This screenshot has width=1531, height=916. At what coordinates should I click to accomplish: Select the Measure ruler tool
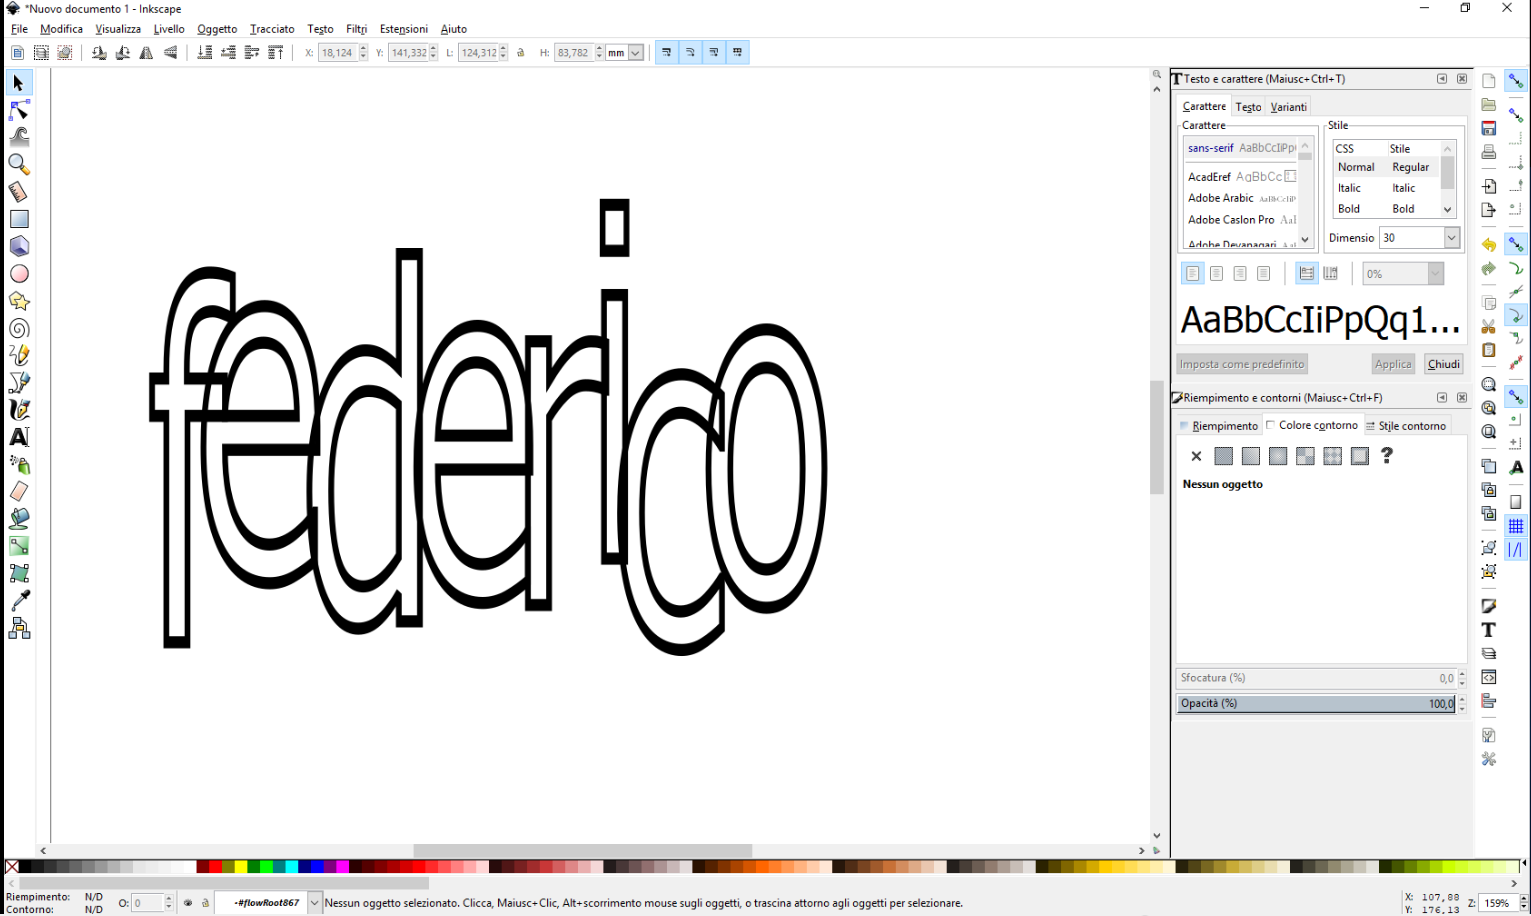point(18,191)
